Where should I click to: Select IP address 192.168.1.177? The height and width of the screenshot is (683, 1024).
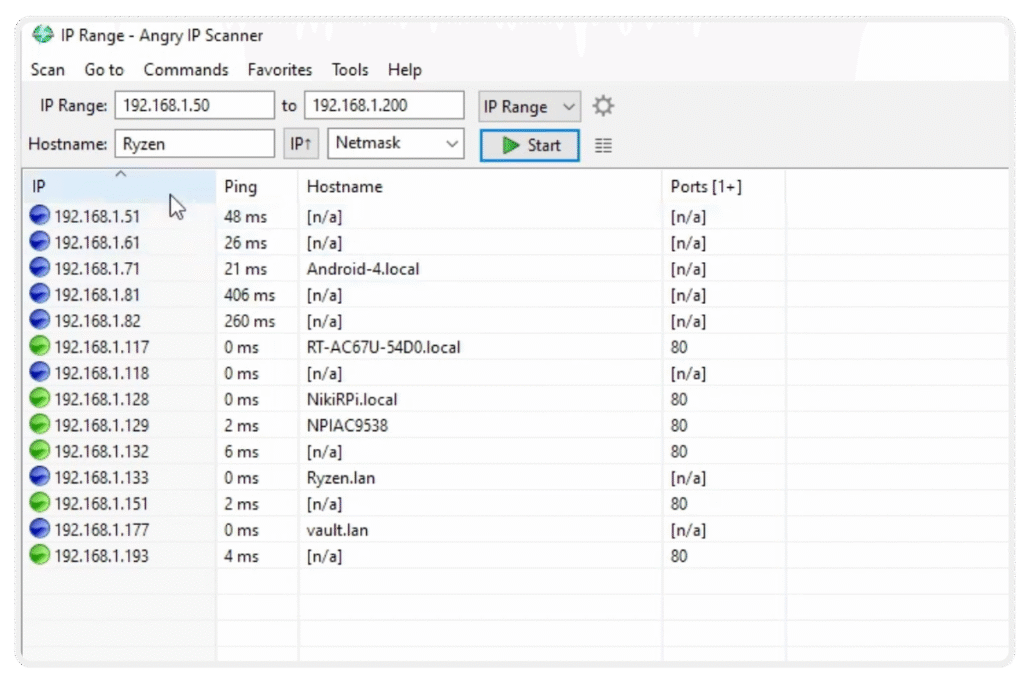(101, 530)
